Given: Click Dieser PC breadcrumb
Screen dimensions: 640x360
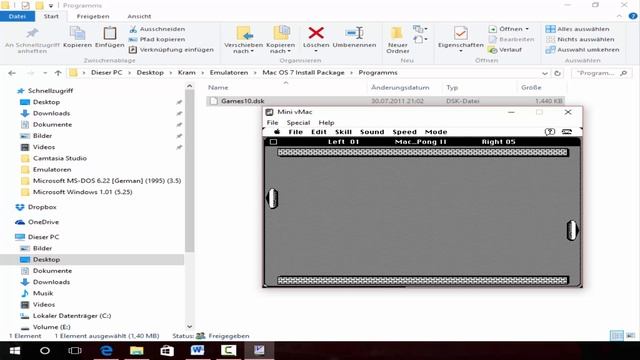Looking at the screenshot, I should pos(107,72).
